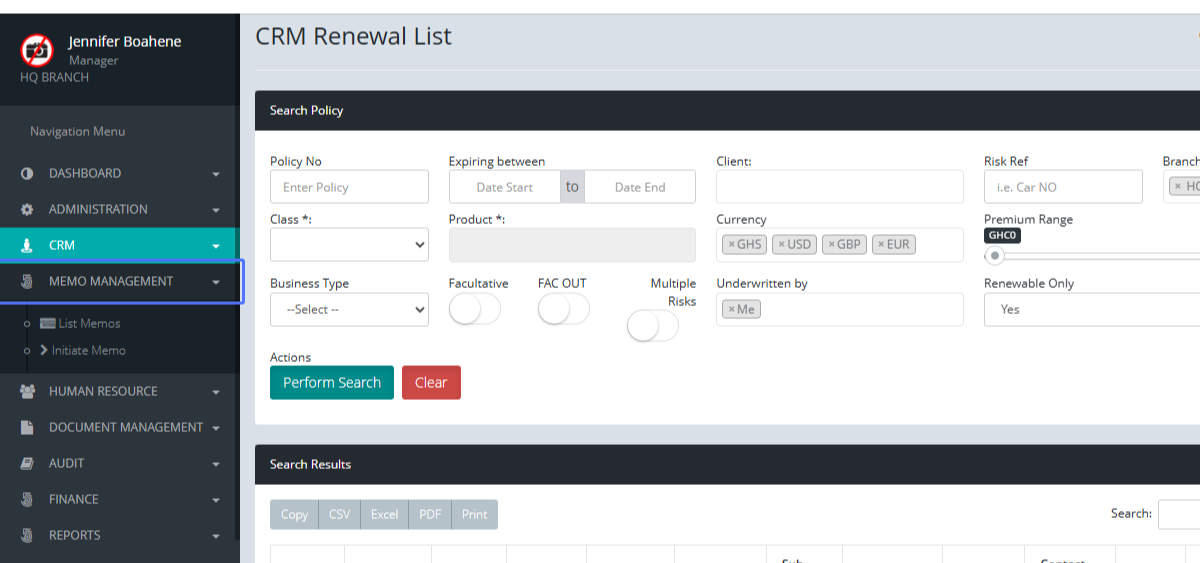Screen dimensions: 1200x563
Task: Click the Policy No input field
Action: click(x=349, y=187)
